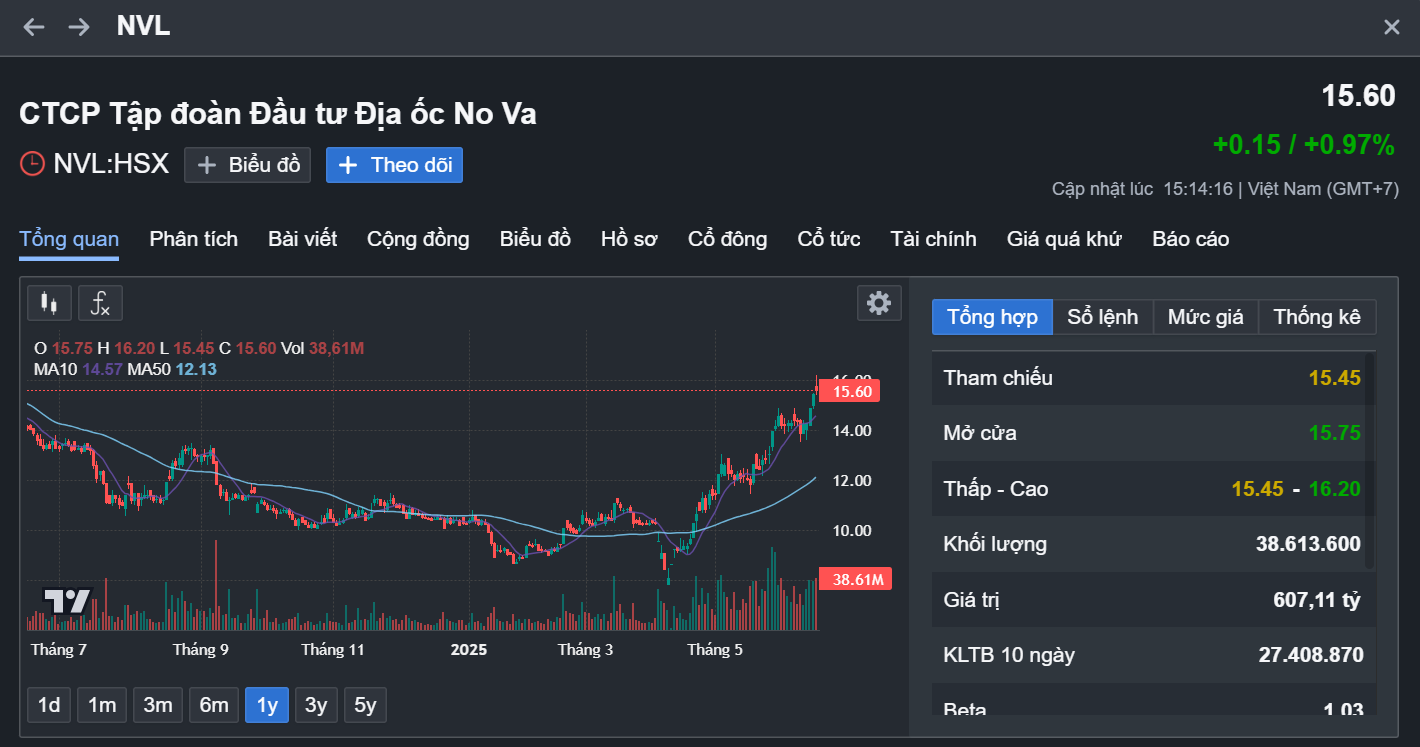1420x747 pixels.
Task: Switch to the Phân tích tab
Action: (x=194, y=239)
